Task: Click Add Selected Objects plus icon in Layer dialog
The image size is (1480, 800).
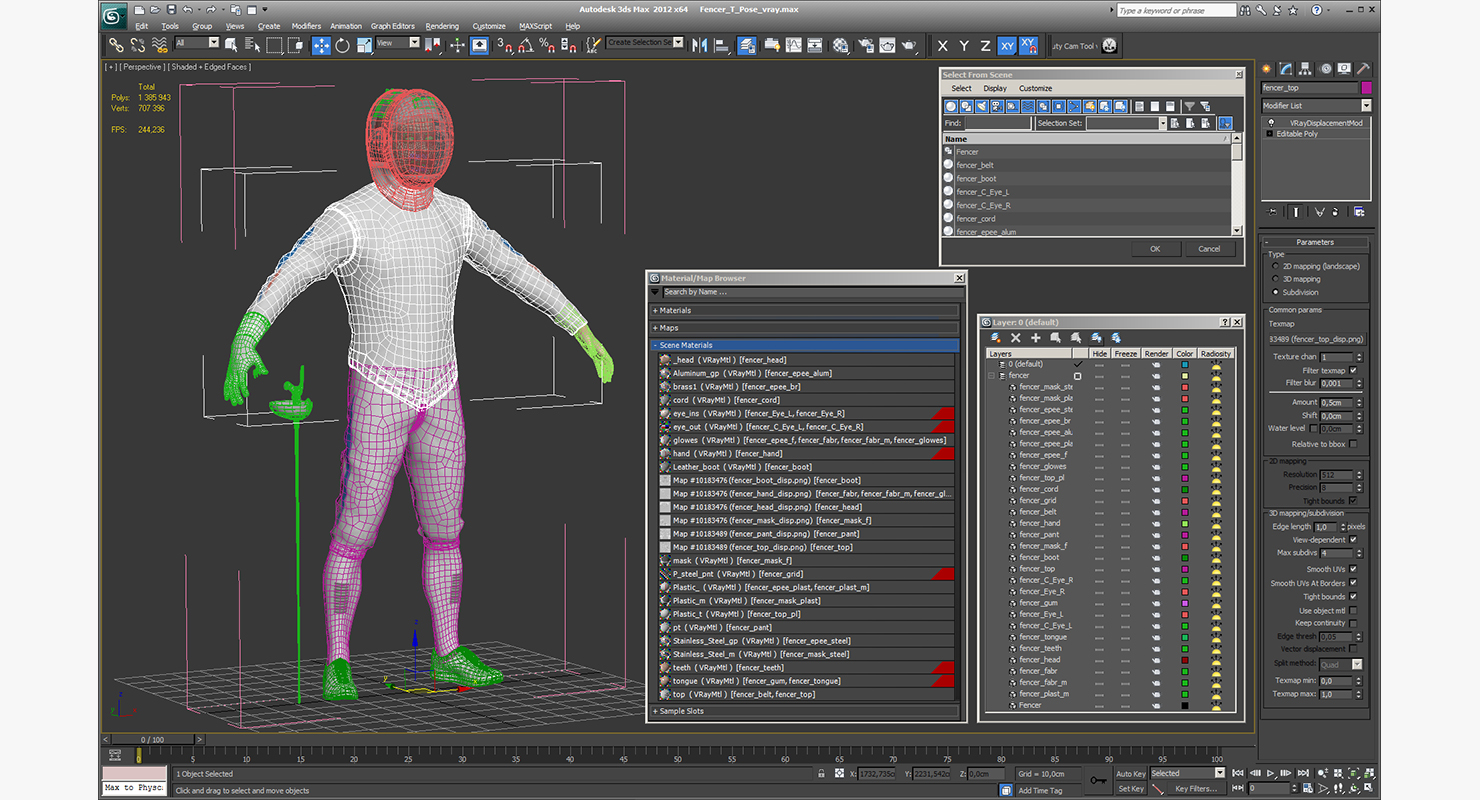Action: 1035,338
